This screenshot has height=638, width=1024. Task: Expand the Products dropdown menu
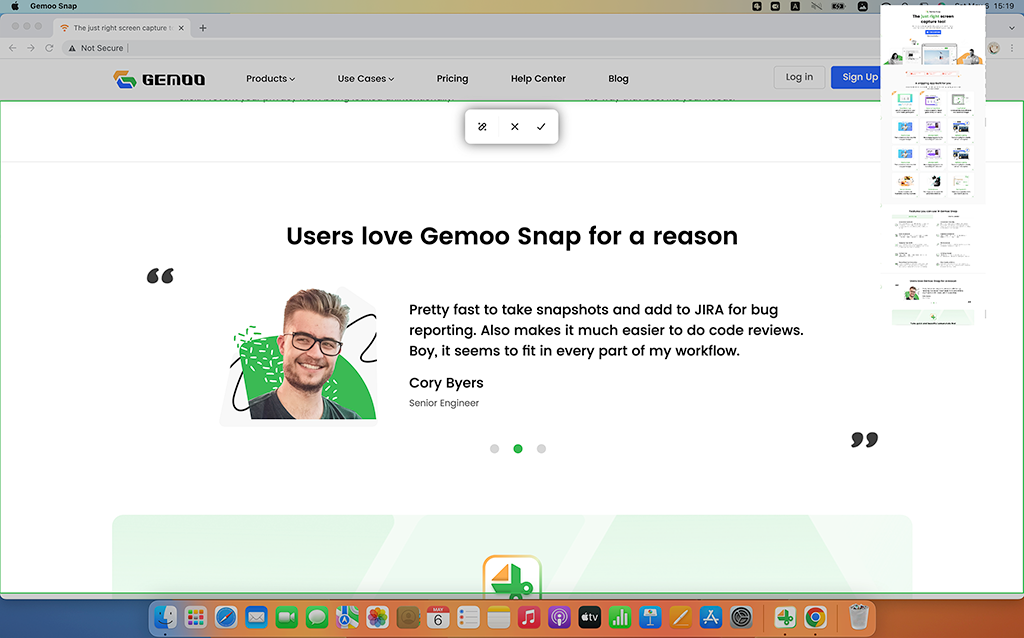pyautogui.click(x=270, y=78)
